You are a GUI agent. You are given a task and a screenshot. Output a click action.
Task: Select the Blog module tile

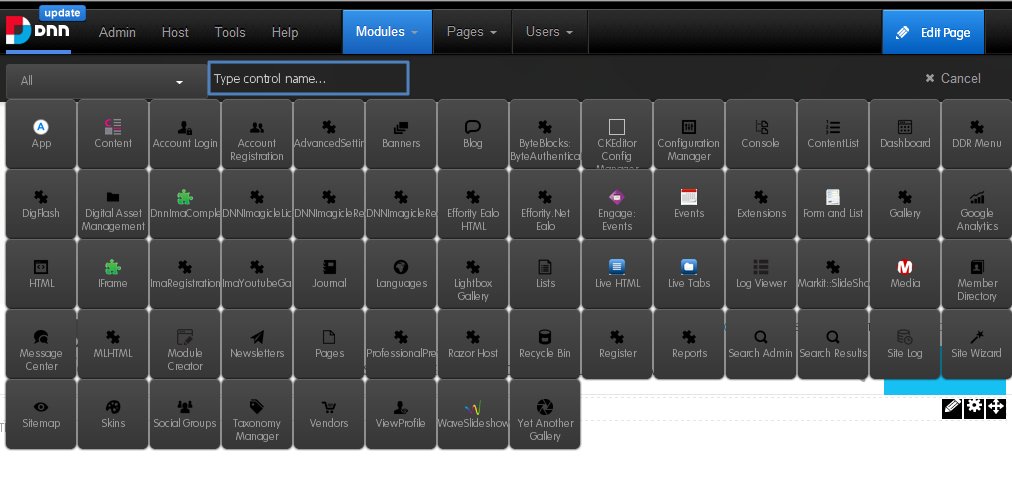pos(473,134)
